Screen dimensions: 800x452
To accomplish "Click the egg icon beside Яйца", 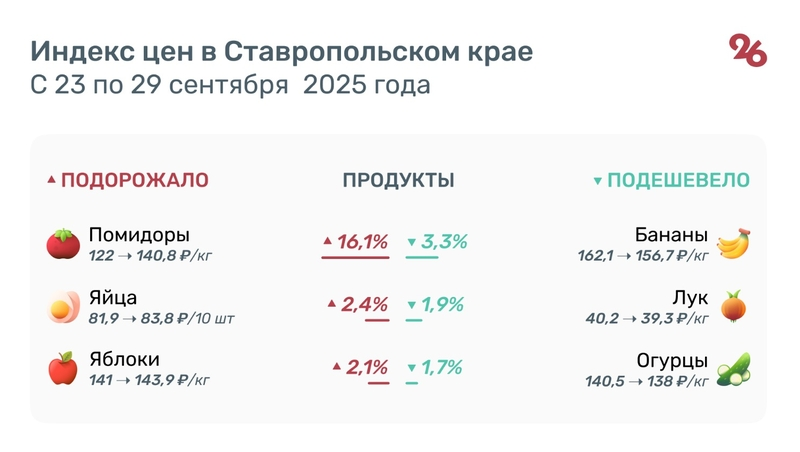I will (63, 307).
